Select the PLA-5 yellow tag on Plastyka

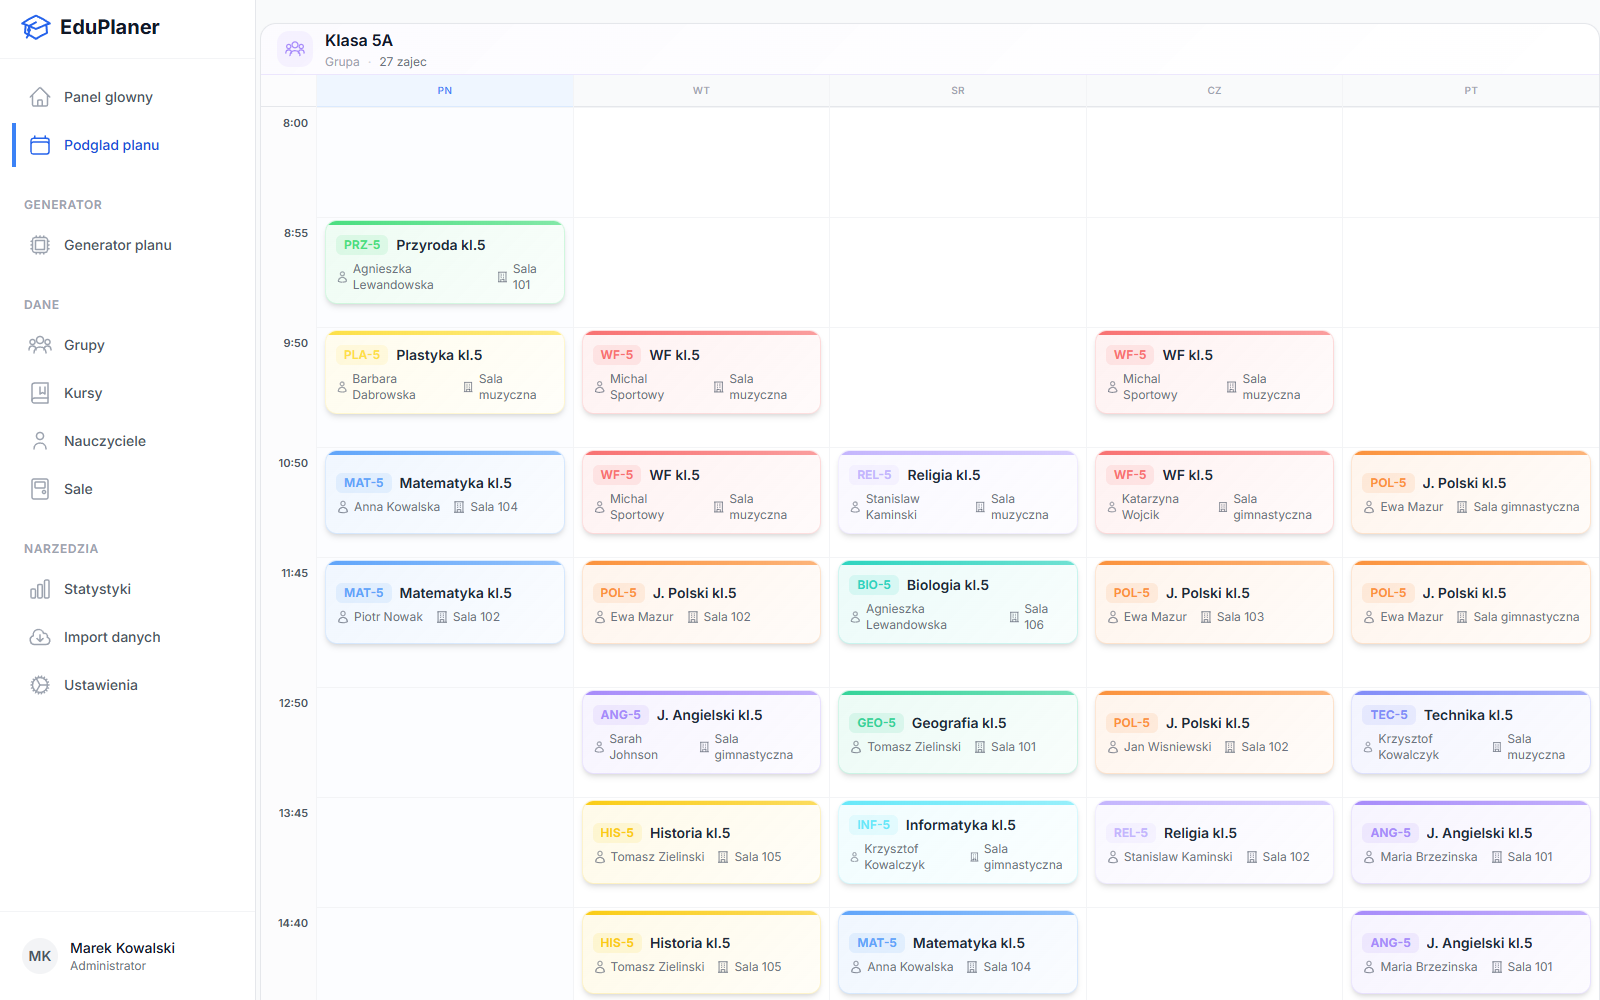click(361, 355)
